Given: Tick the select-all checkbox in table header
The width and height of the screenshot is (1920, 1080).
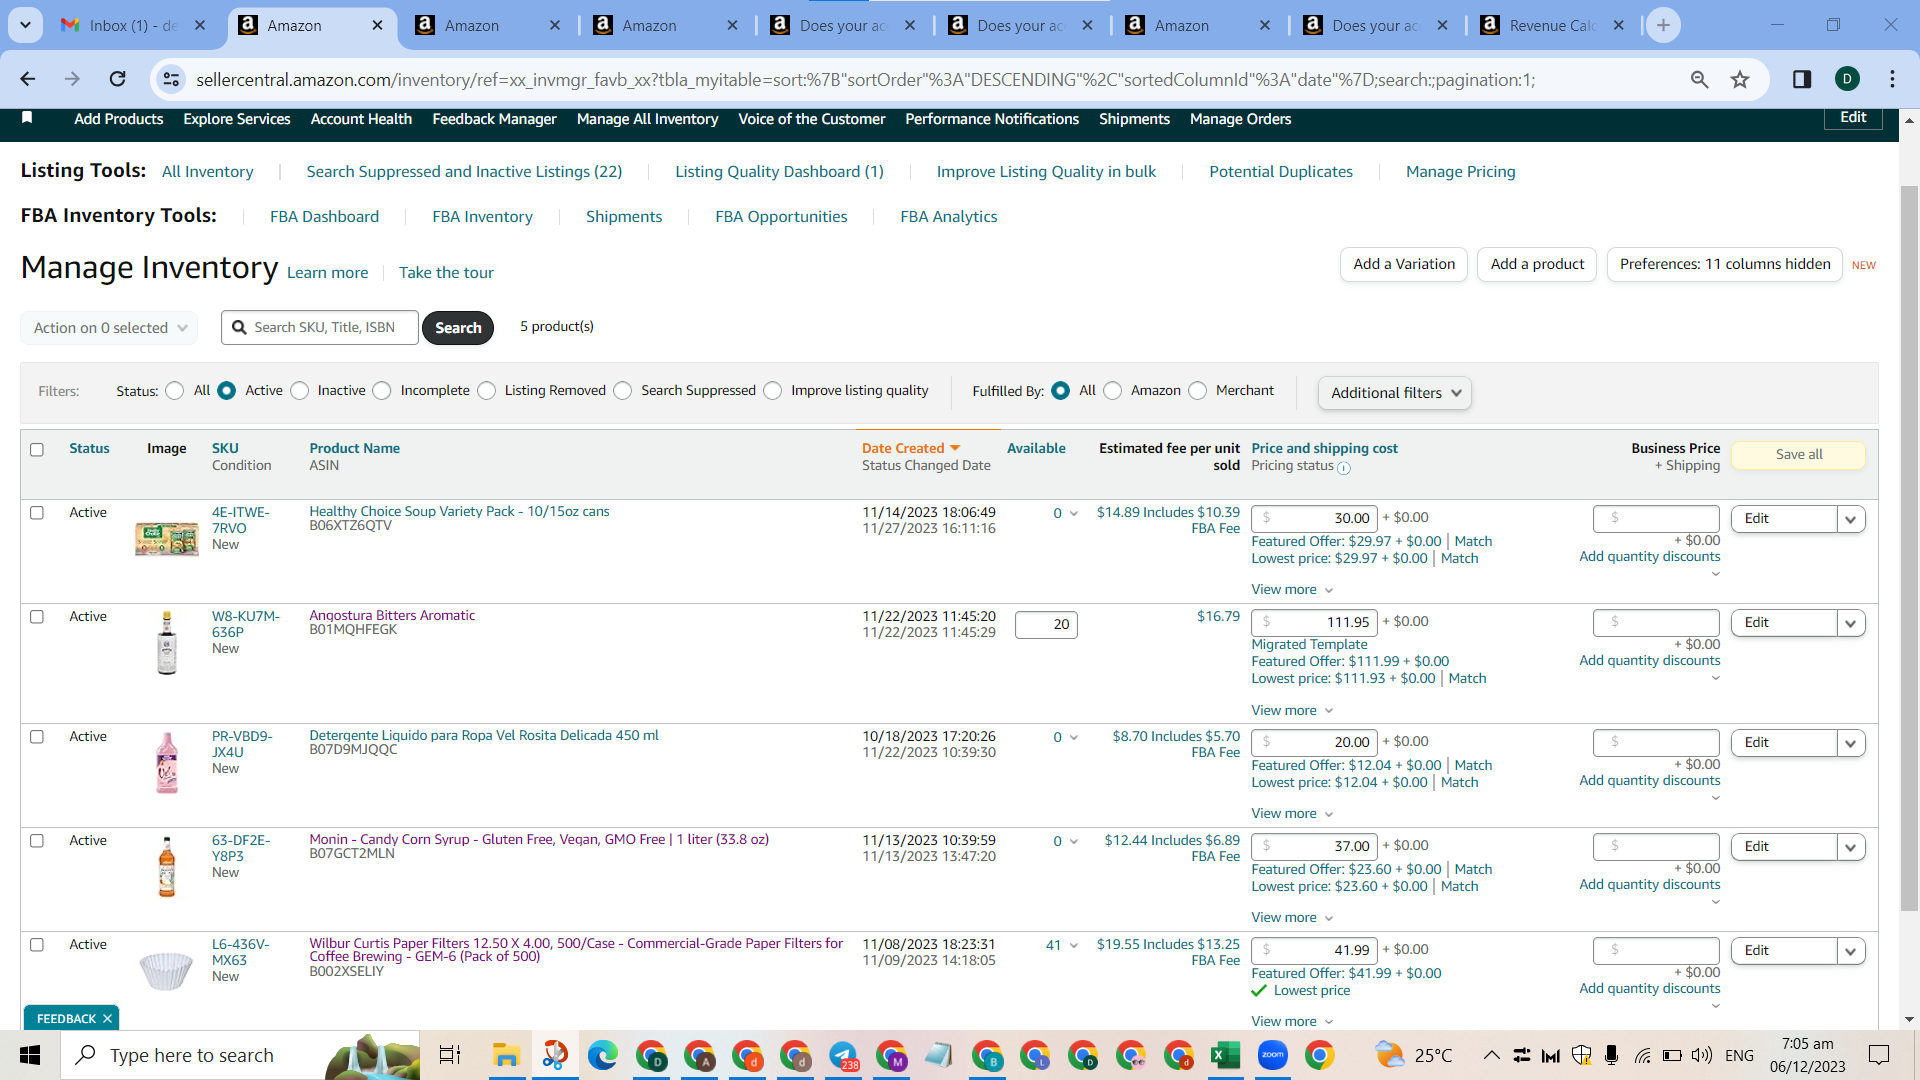Looking at the screenshot, I should tap(37, 450).
